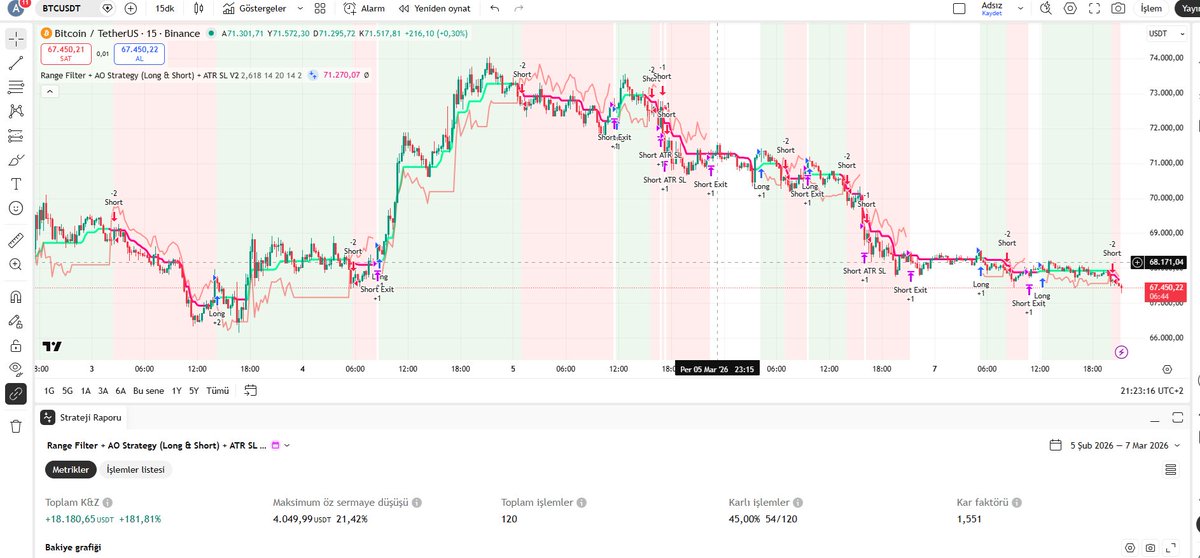This screenshot has width=1200, height=558.
Task: Select the Bu sene date range
Action: 149,390
